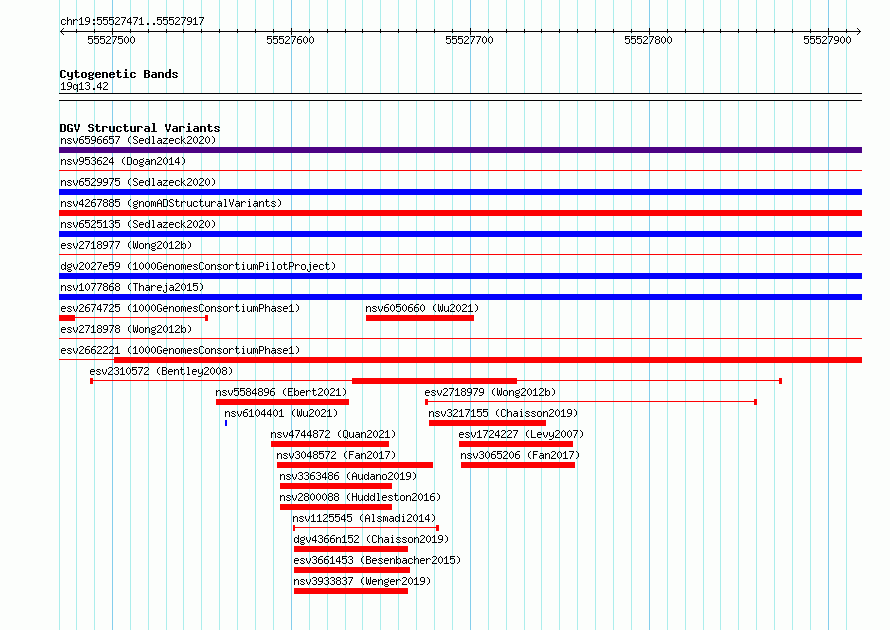Screen dimensions: 890x630
Task: Select the red bar under nsv6050660
Action: click(420, 318)
